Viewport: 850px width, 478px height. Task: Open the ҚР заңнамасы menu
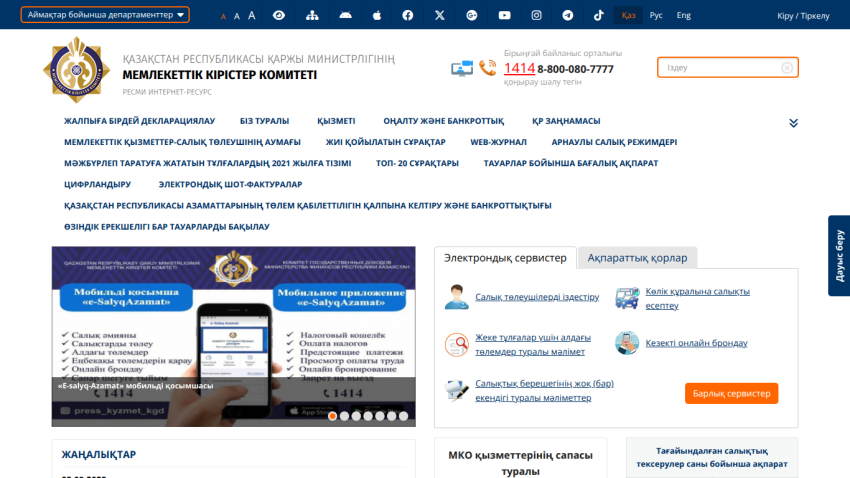tap(566, 121)
